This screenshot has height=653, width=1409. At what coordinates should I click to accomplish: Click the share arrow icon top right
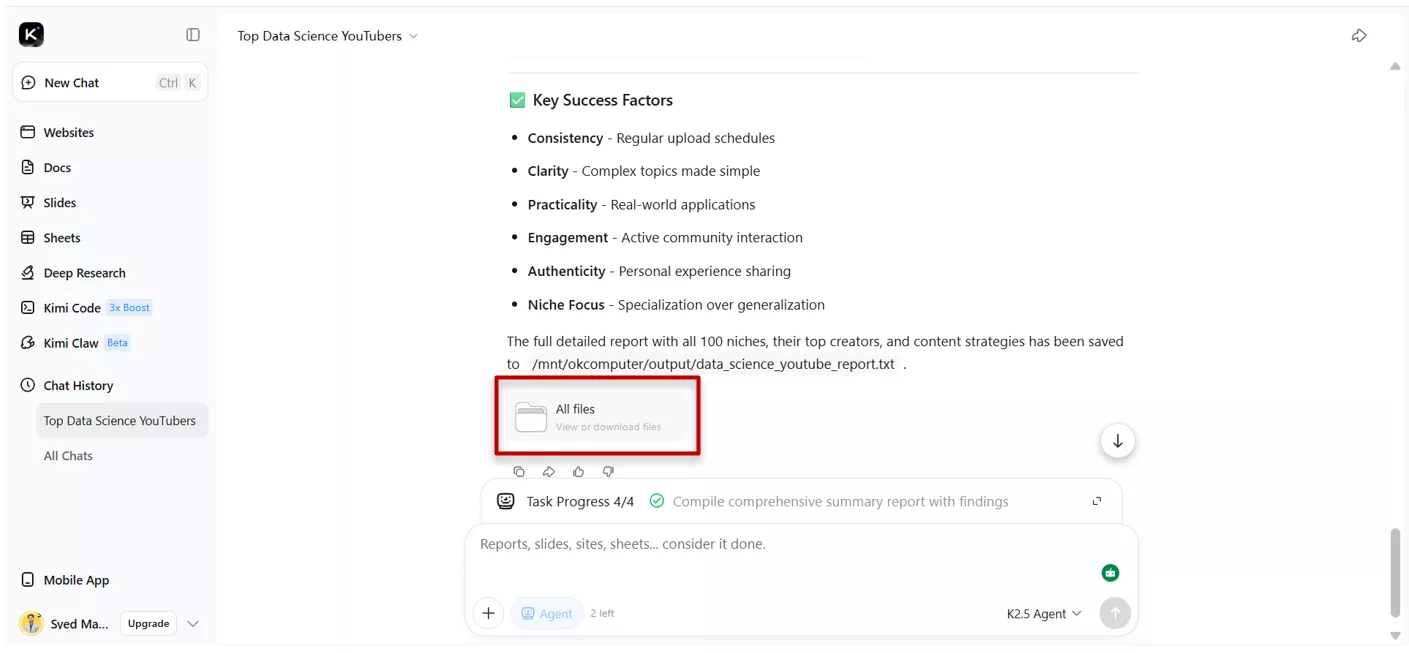coord(1358,36)
